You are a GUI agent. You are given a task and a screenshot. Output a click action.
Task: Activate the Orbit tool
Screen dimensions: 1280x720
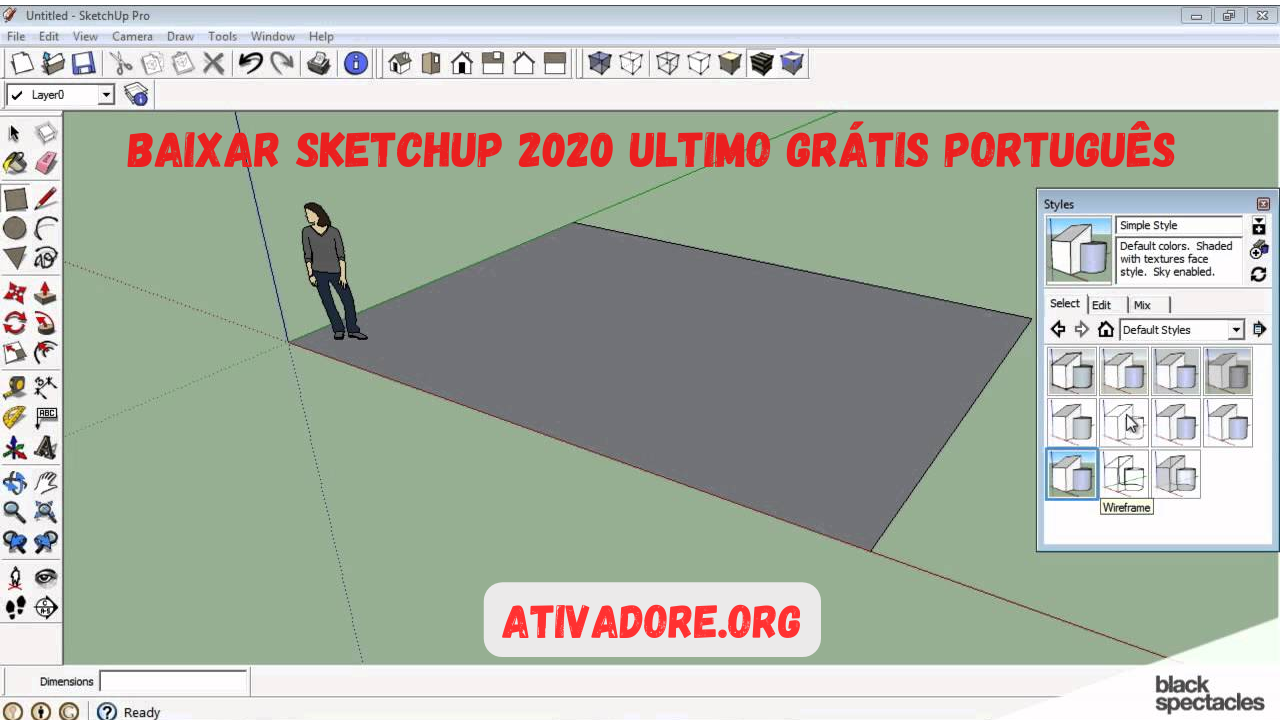coord(15,483)
